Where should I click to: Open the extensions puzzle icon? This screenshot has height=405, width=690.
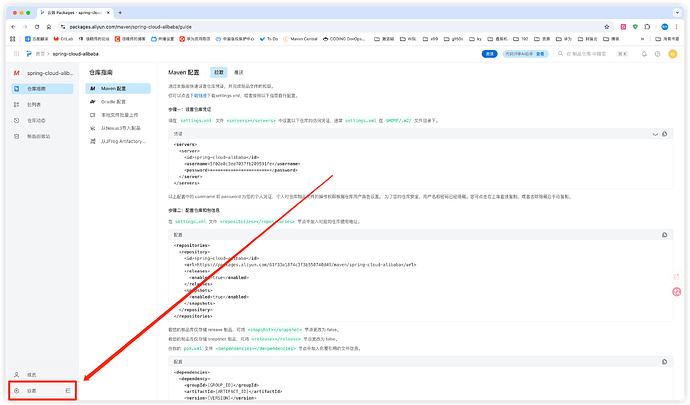(x=647, y=27)
